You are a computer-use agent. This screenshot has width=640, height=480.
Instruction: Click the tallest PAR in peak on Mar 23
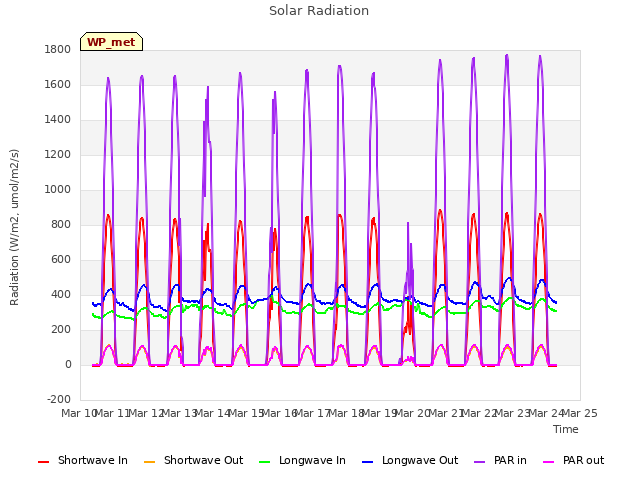pyautogui.click(x=507, y=56)
